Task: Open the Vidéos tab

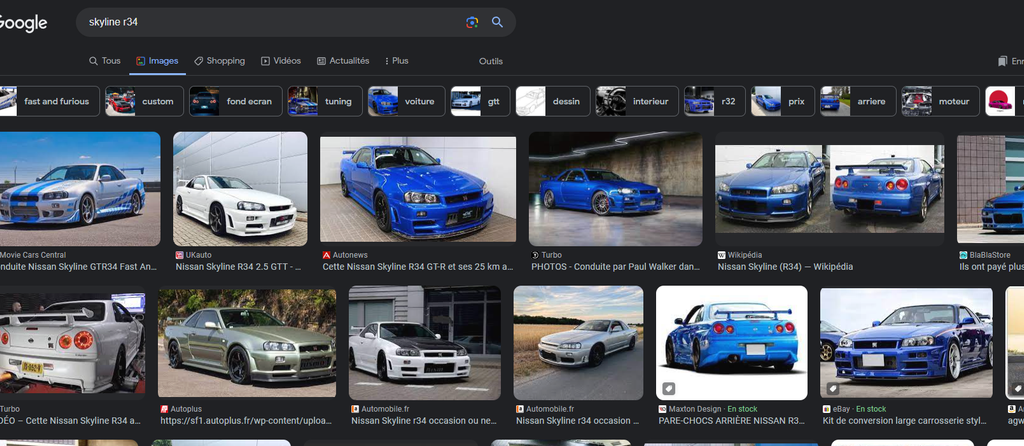Action: point(281,61)
